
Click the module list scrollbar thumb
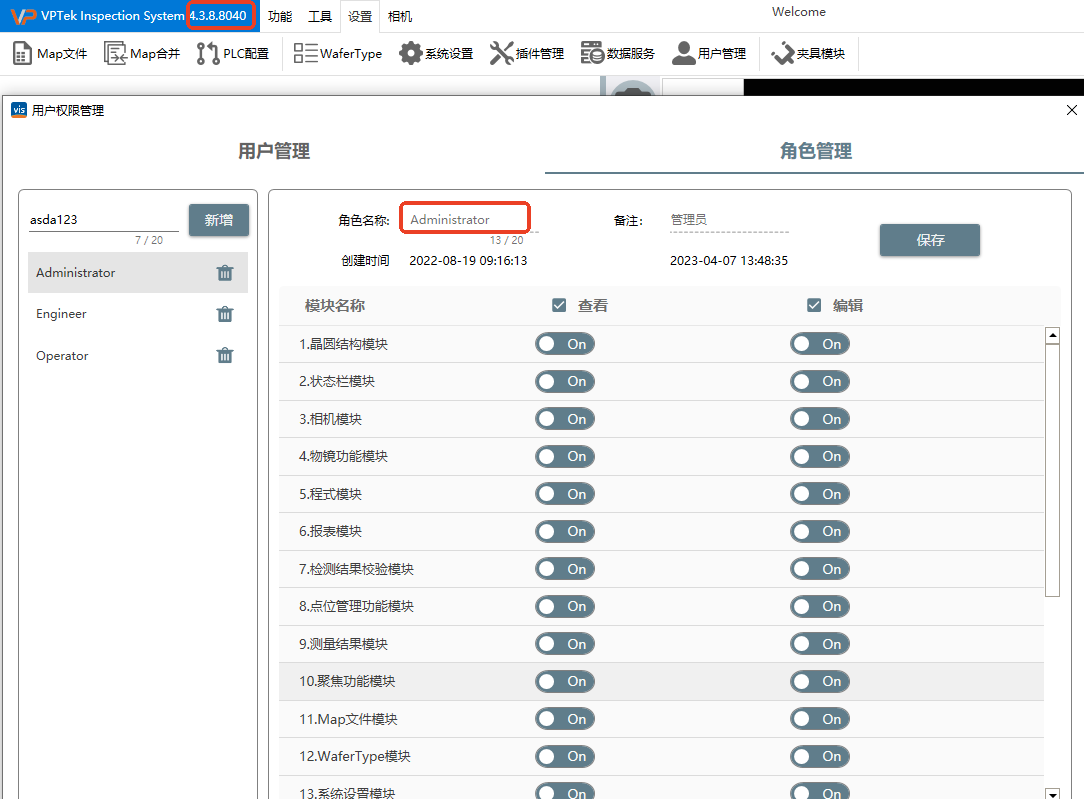tap(1052, 470)
